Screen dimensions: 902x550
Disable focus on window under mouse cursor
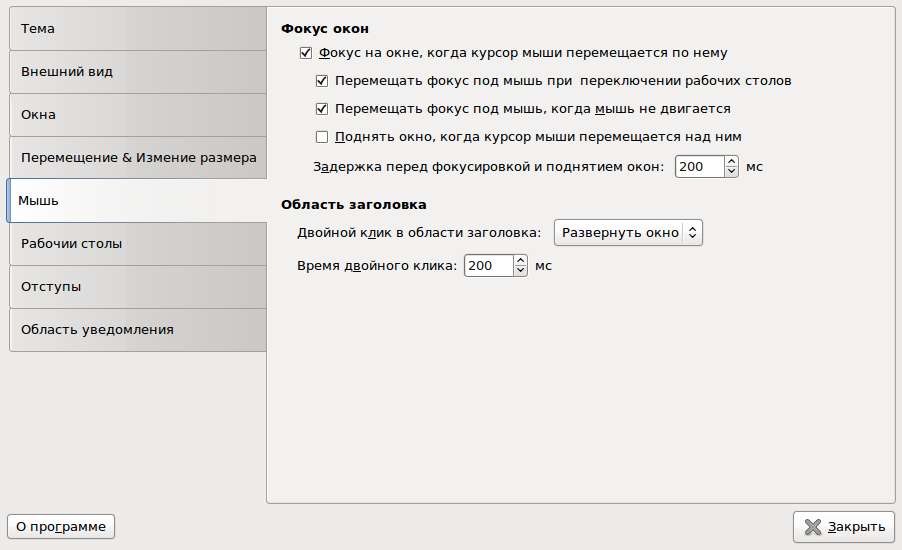[306, 53]
